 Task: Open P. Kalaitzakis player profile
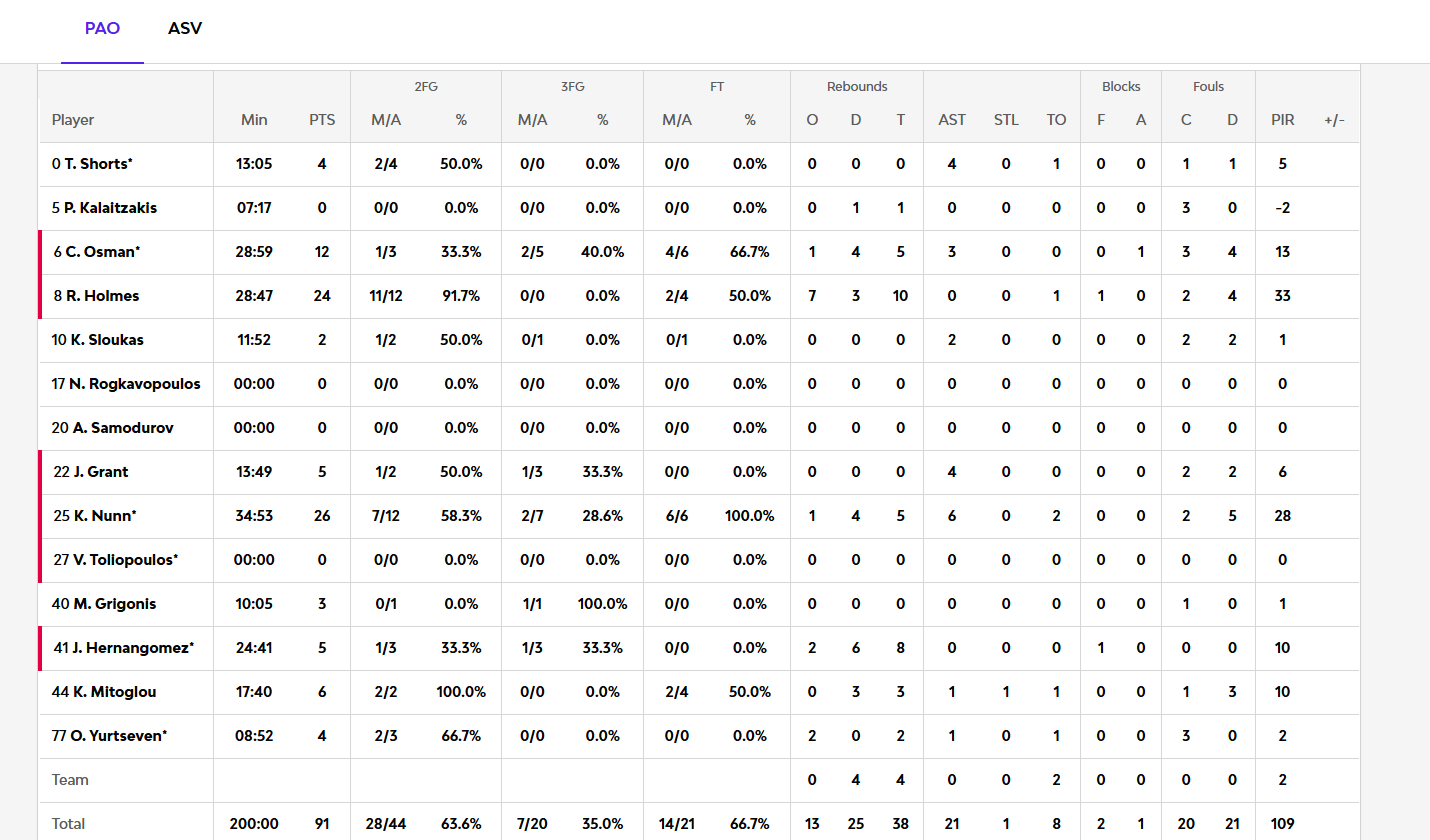pos(110,208)
